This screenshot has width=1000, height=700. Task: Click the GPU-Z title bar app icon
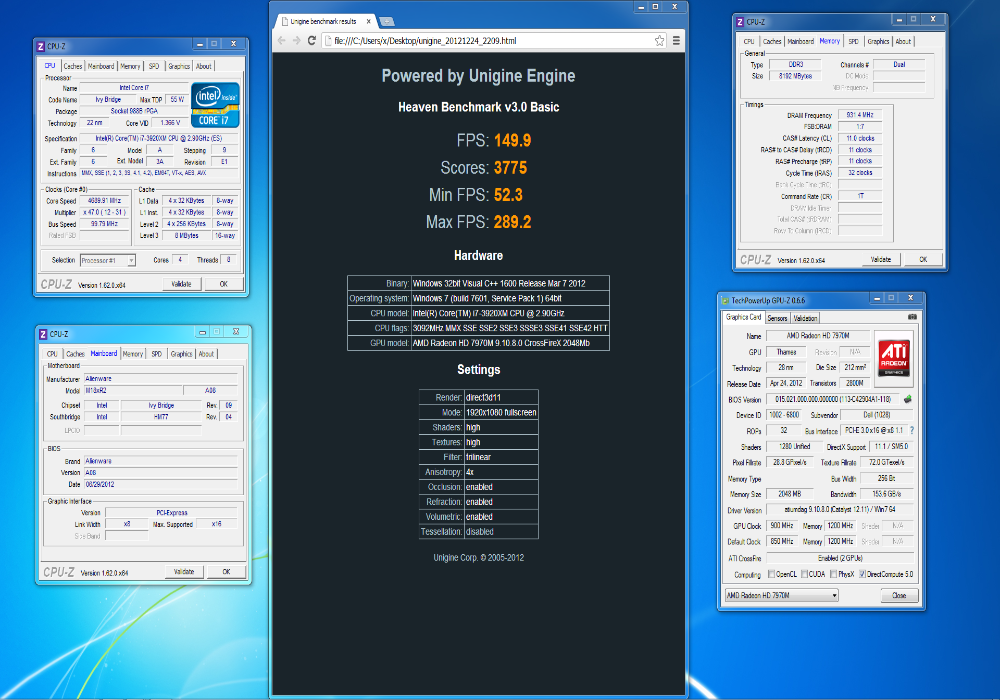click(x=724, y=300)
